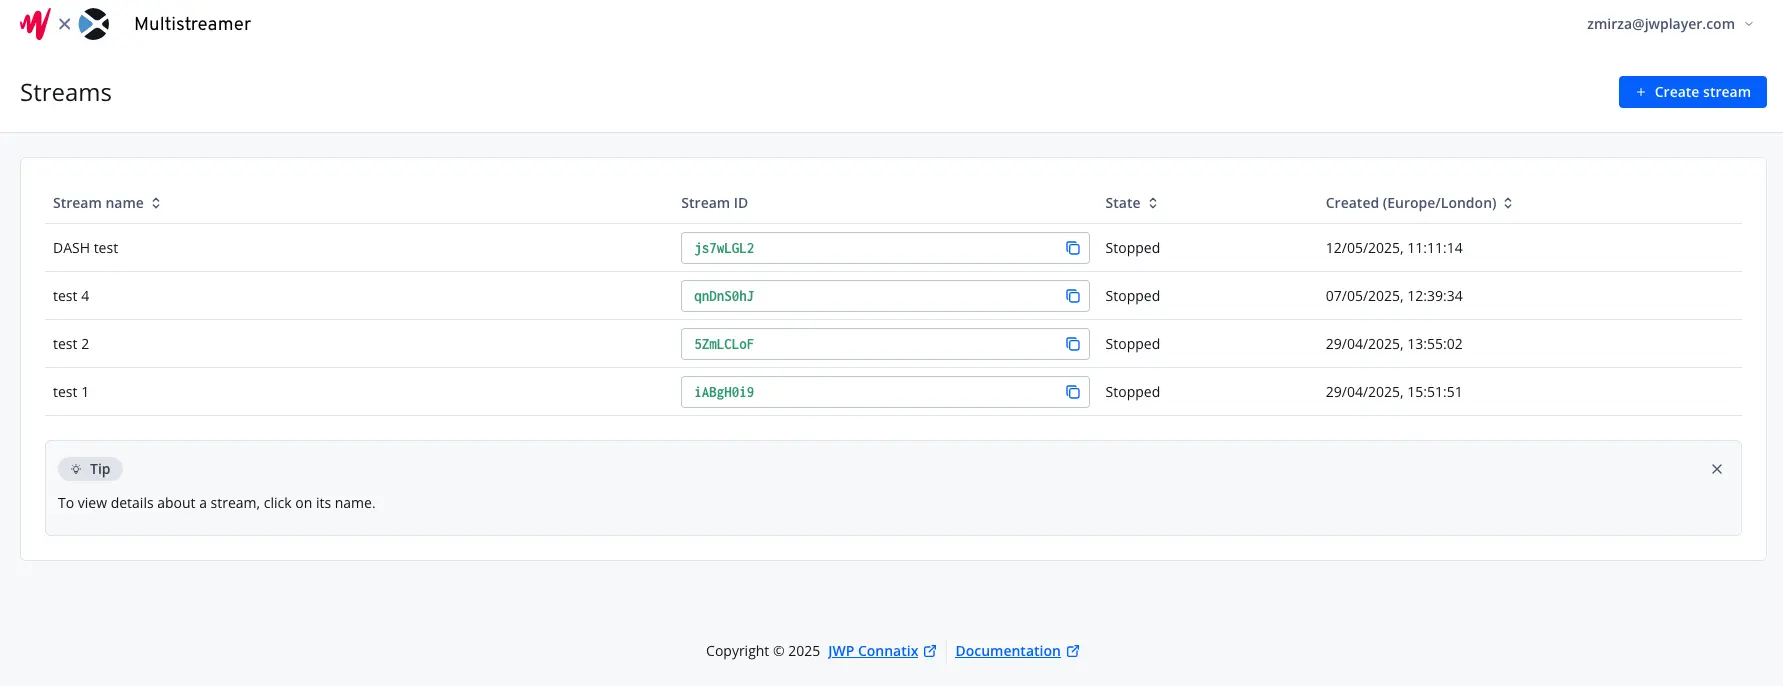1783x686 pixels.
Task: Open the JWP Connatix link
Action: [x=873, y=651]
